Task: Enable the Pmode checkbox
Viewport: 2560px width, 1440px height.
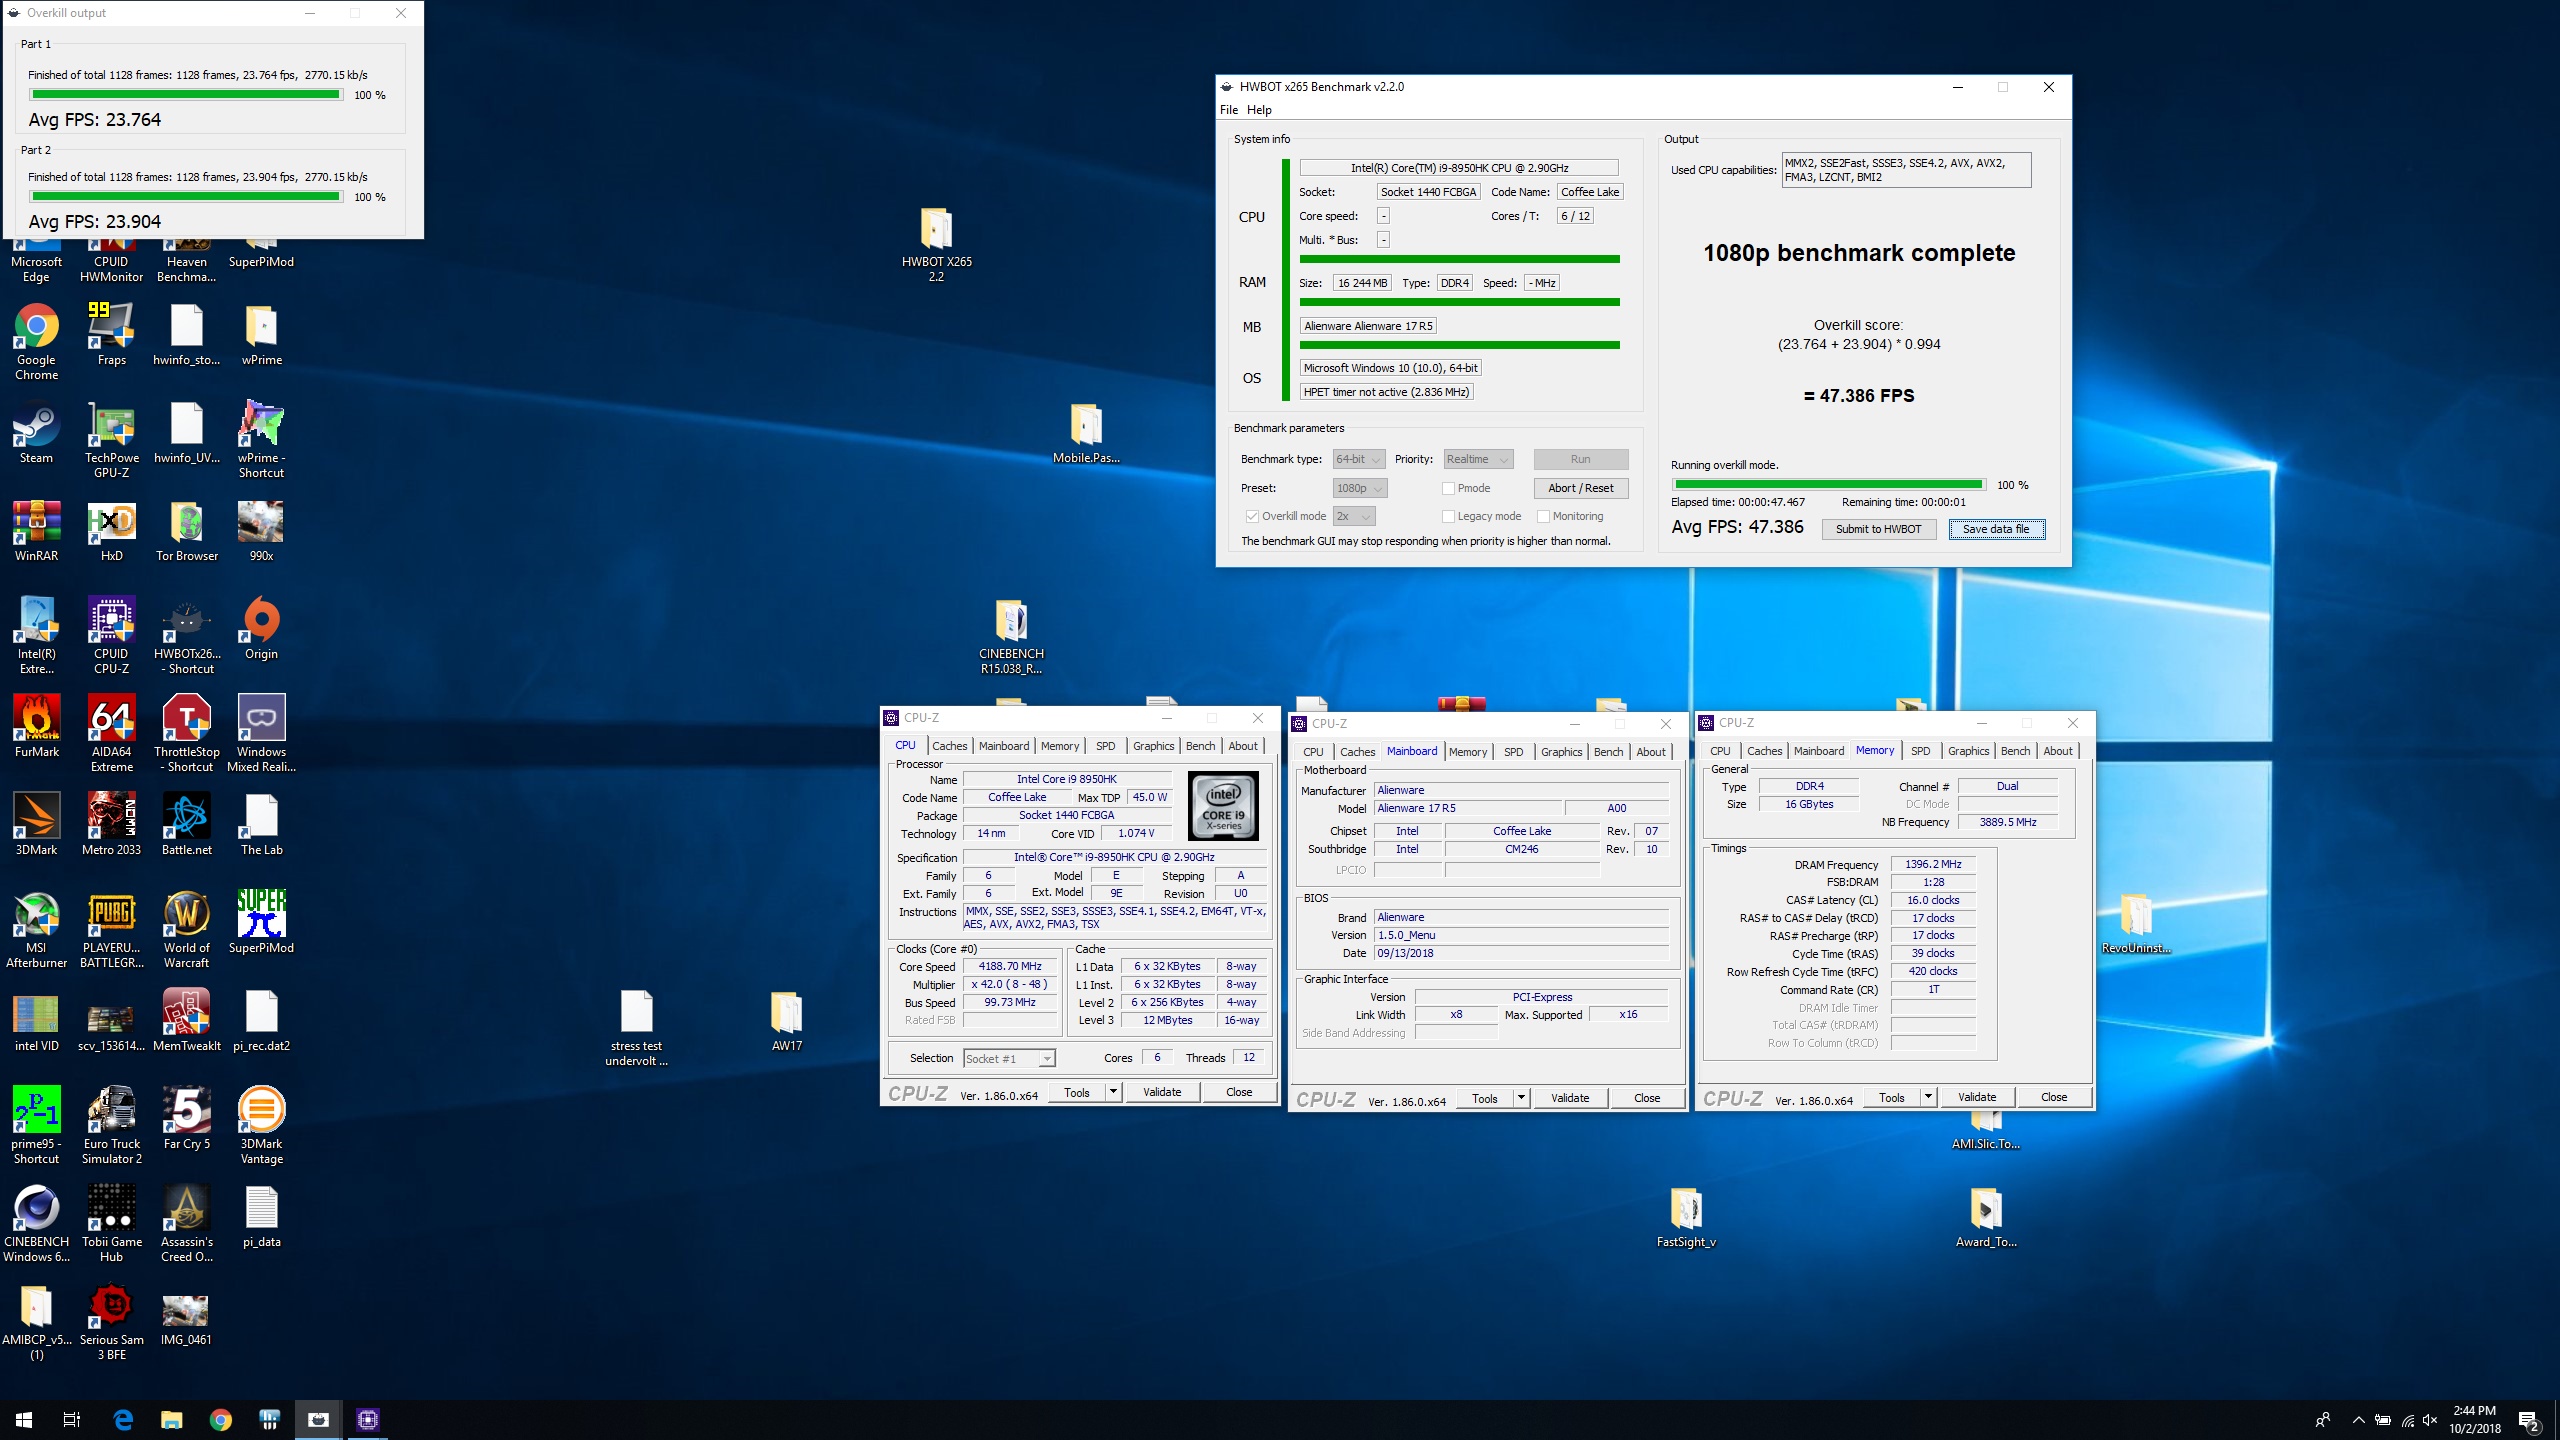Action: click(x=1448, y=489)
